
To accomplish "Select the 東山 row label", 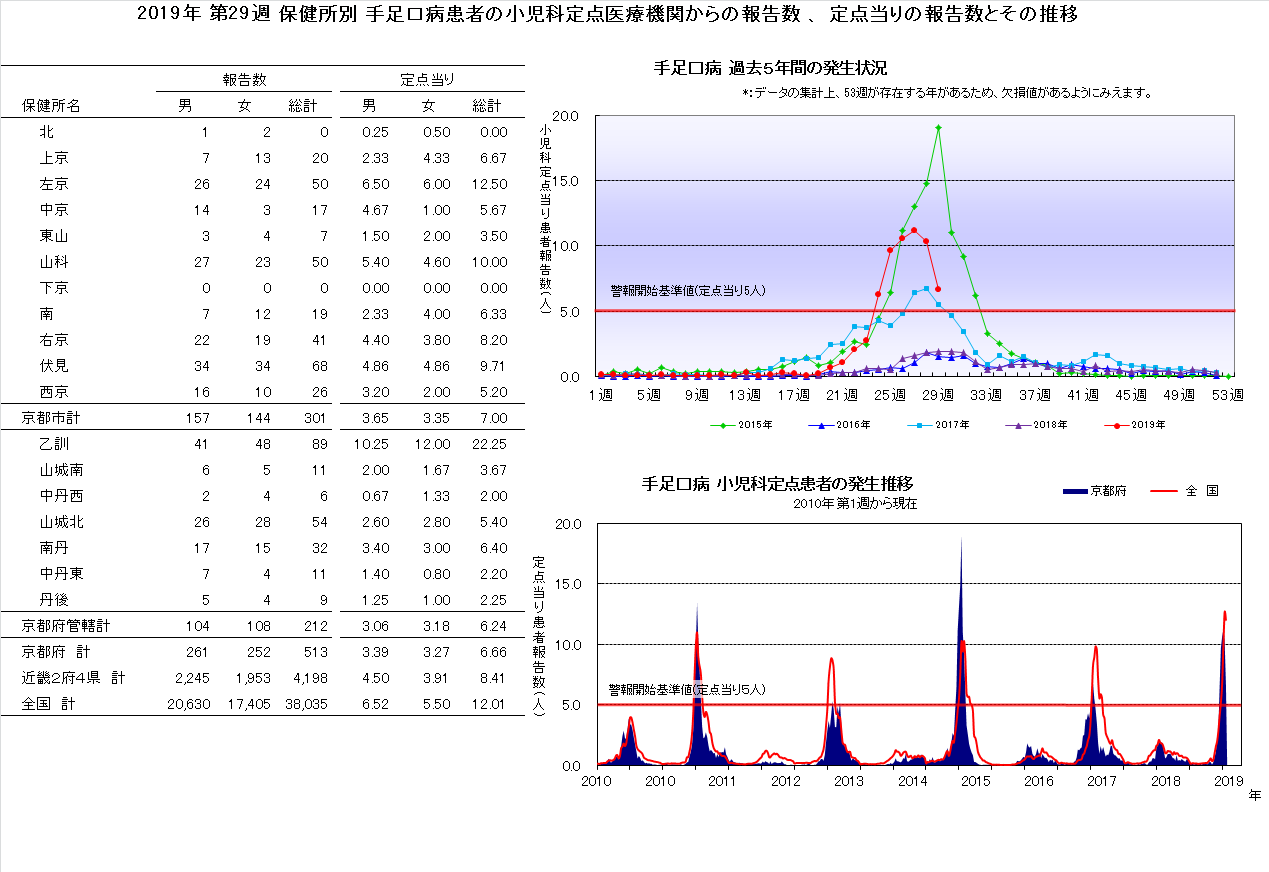I will coord(54,236).
